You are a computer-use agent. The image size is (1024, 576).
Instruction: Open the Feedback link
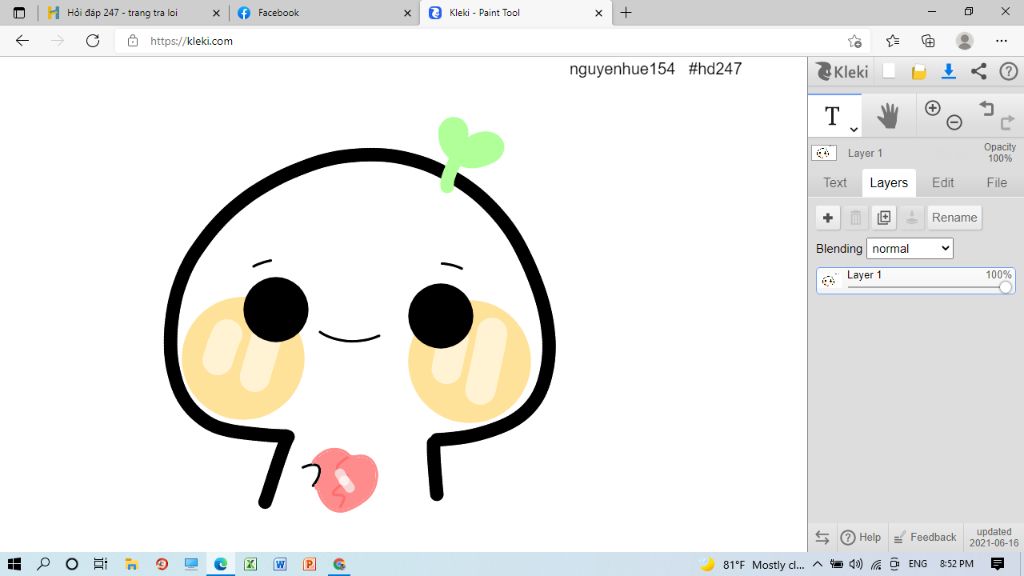(925, 537)
